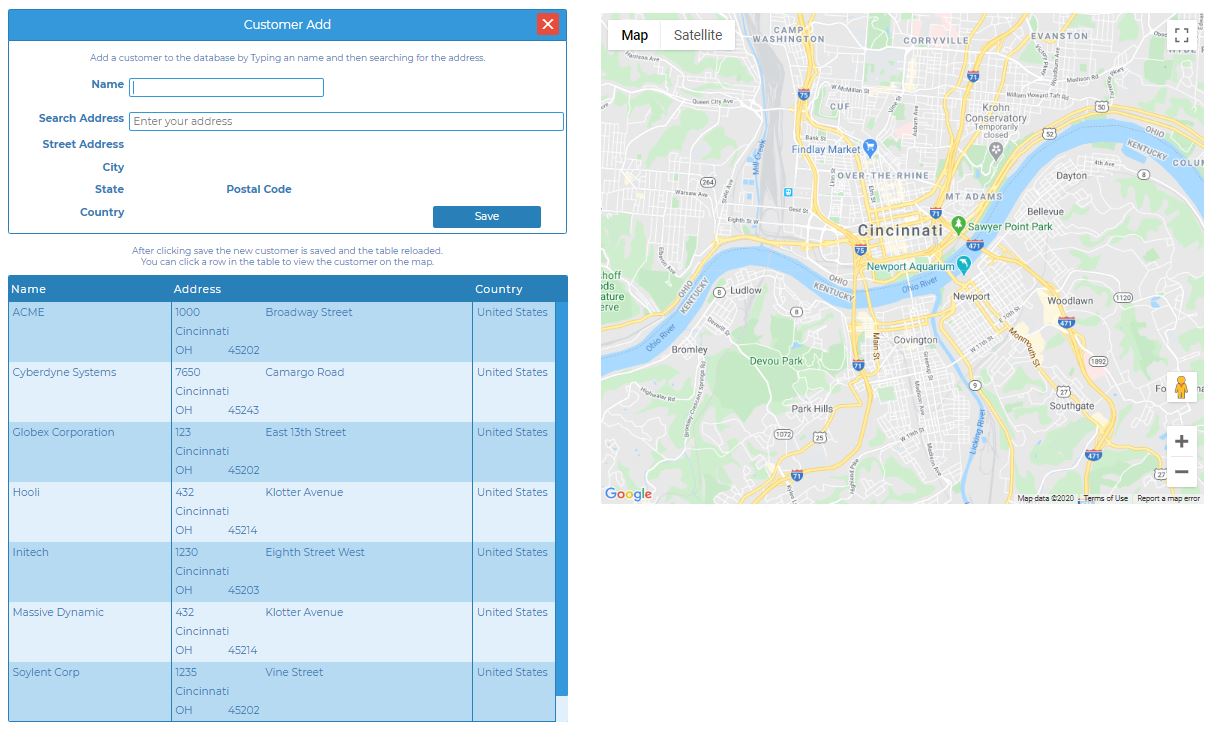Image resolution: width=1221 pixels, height=739 pixels.
Task: Click Camargo Road address cell
Action: click(305, 372)
